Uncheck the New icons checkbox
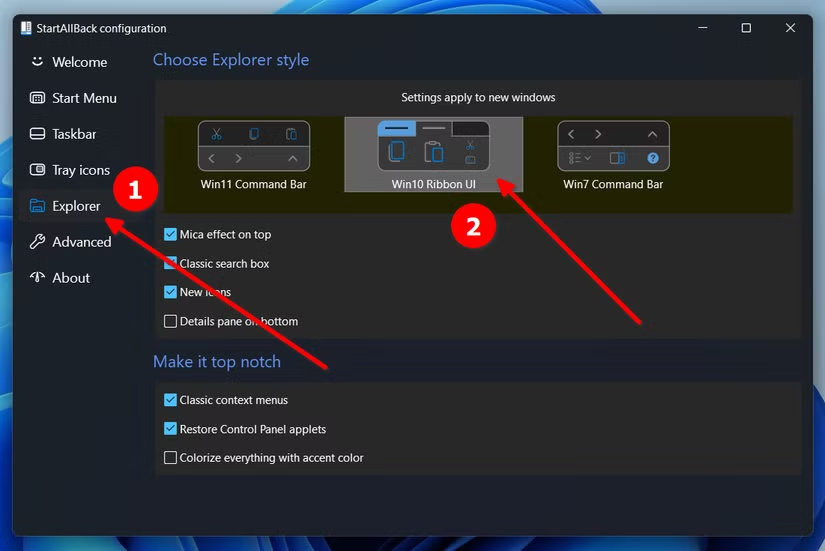 170,292
